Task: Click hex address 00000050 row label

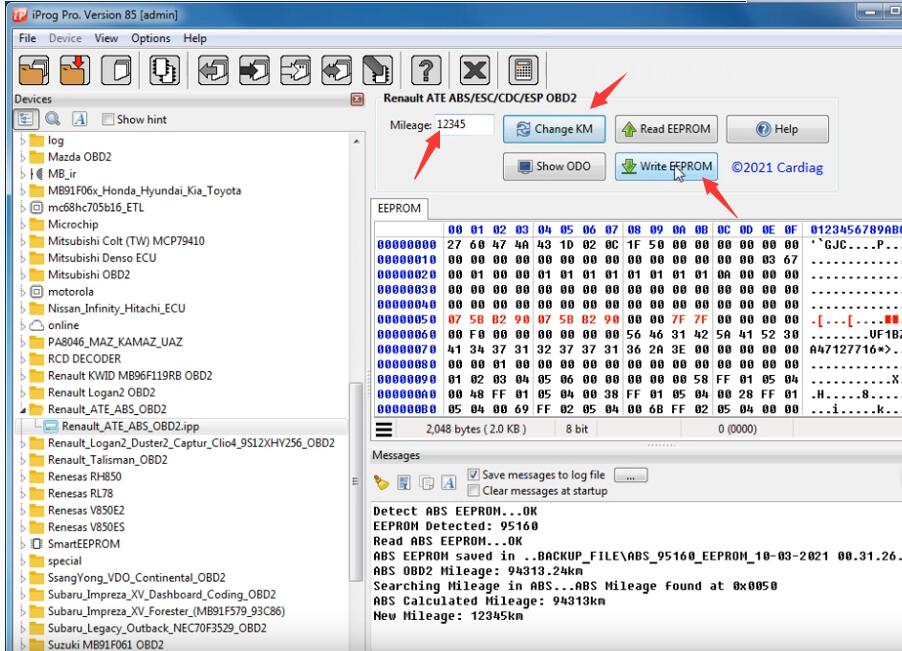Action: (407, 319)
